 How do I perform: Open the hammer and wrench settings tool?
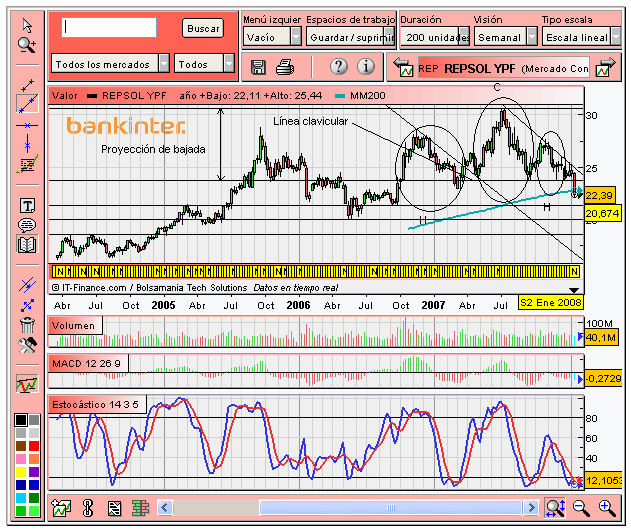pos(27,345)
